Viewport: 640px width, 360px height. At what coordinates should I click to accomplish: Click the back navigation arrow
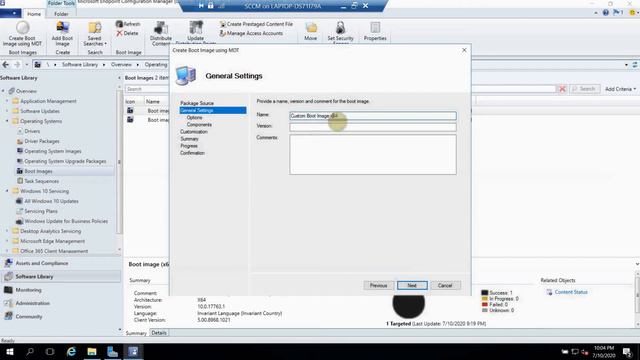tap(6, 64)
